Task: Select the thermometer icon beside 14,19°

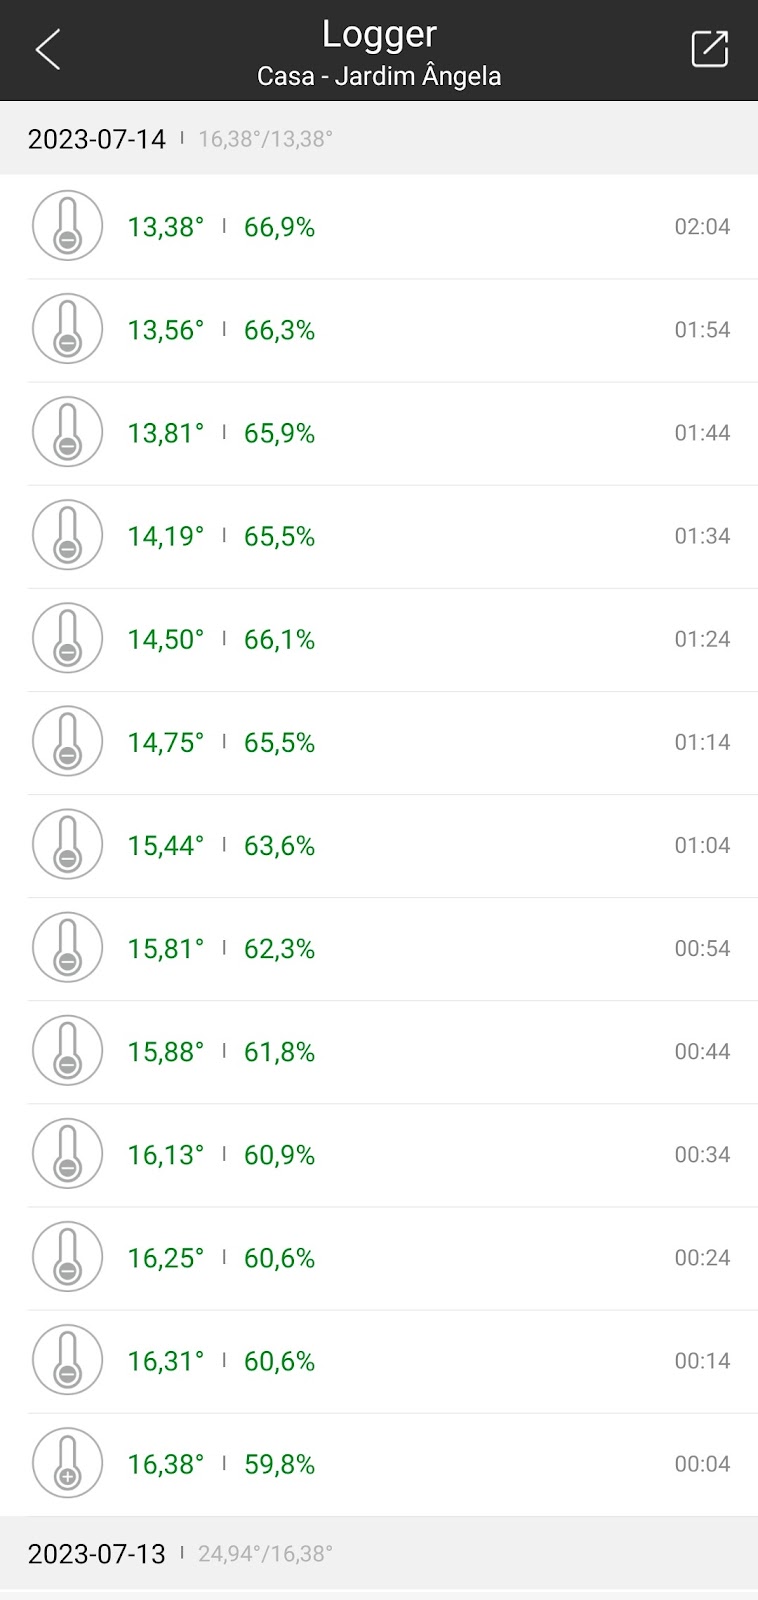Action: pyautogui.click(x=68, y=535)
